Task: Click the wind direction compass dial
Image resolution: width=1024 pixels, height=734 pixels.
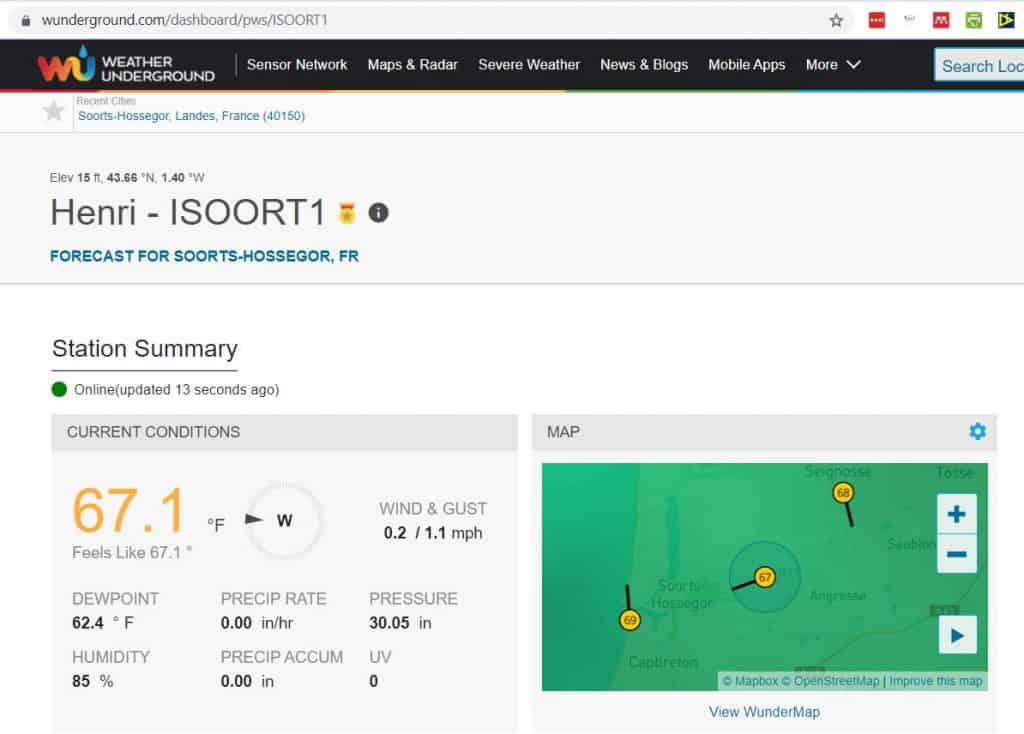Action: 284,520
